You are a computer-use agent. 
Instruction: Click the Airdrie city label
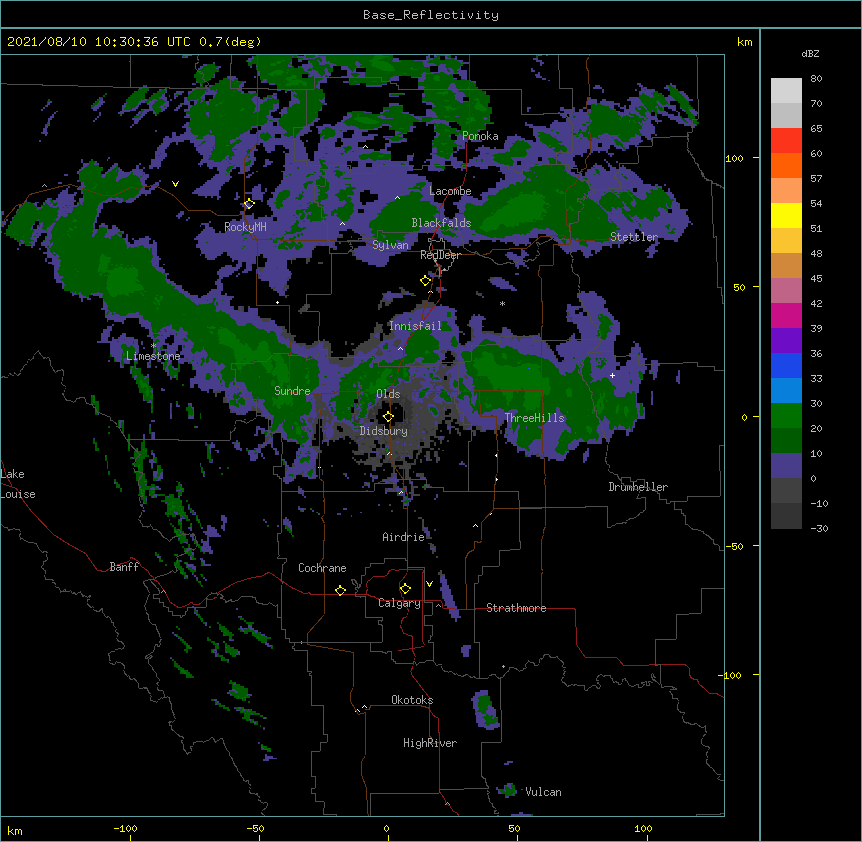click(x=404, y=537)
